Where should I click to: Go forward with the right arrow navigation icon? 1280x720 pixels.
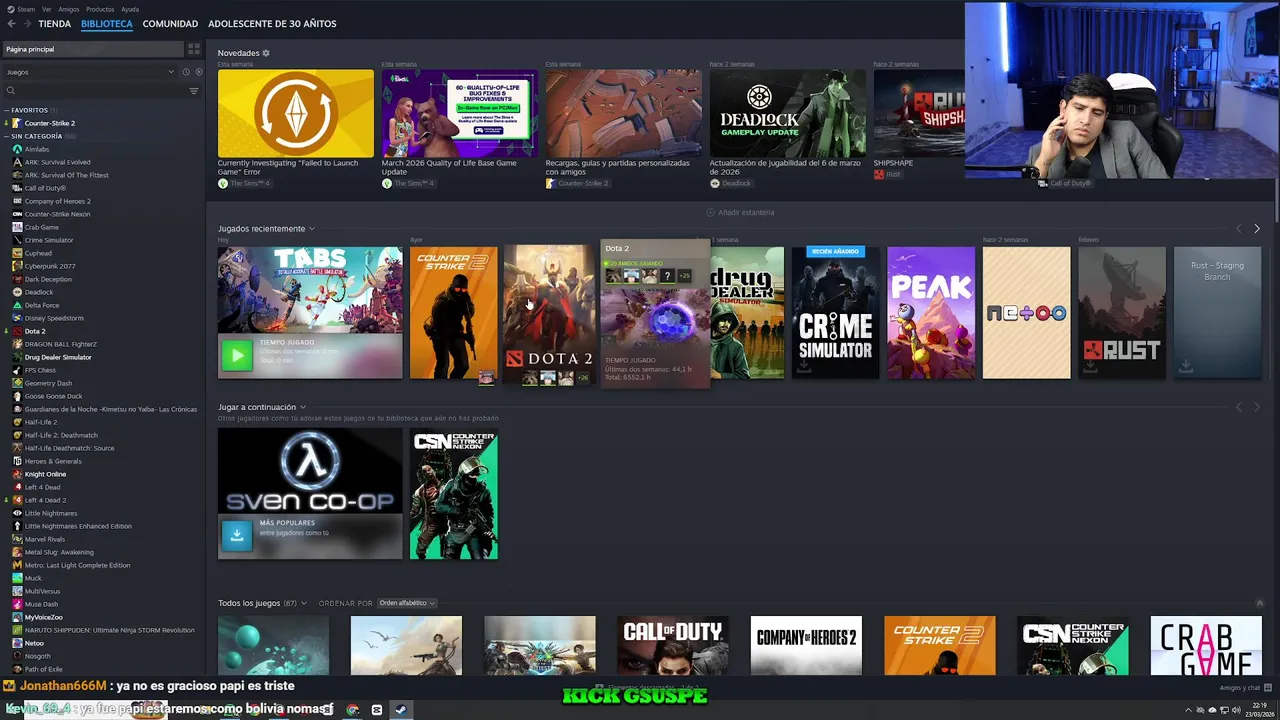click(26, 24)
